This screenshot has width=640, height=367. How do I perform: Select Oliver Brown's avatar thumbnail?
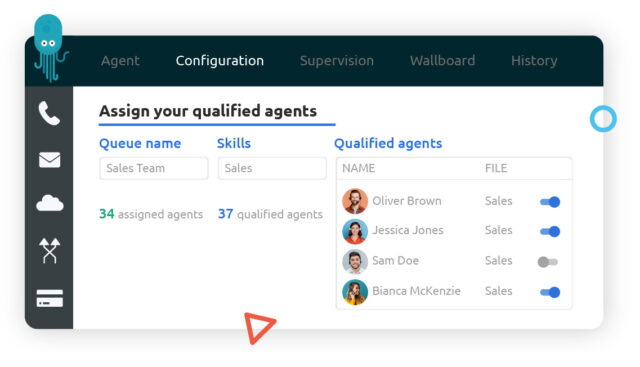click(x=355, y=201)
